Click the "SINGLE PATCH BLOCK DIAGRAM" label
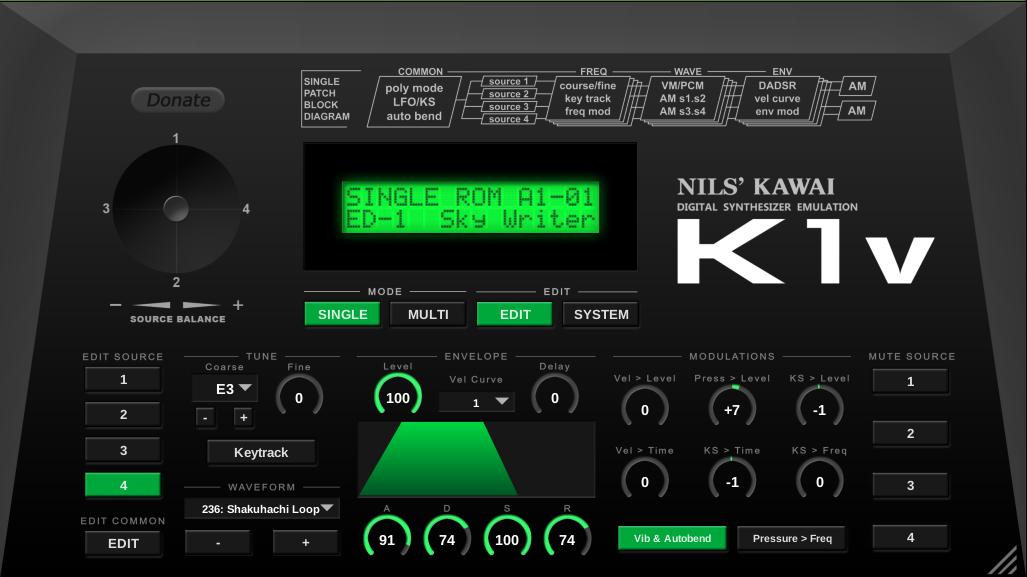This screenshot has width=1027, height=577. coord(326,99)
